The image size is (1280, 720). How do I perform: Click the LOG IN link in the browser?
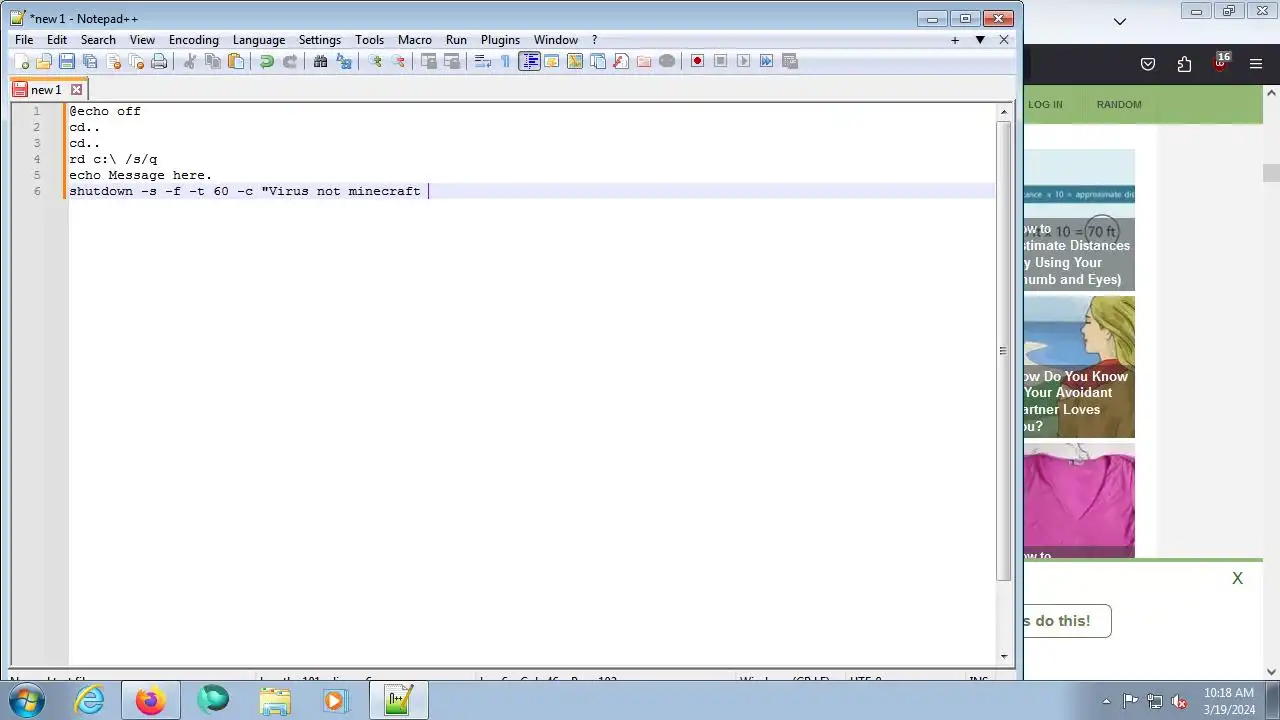coord(1045,104)
